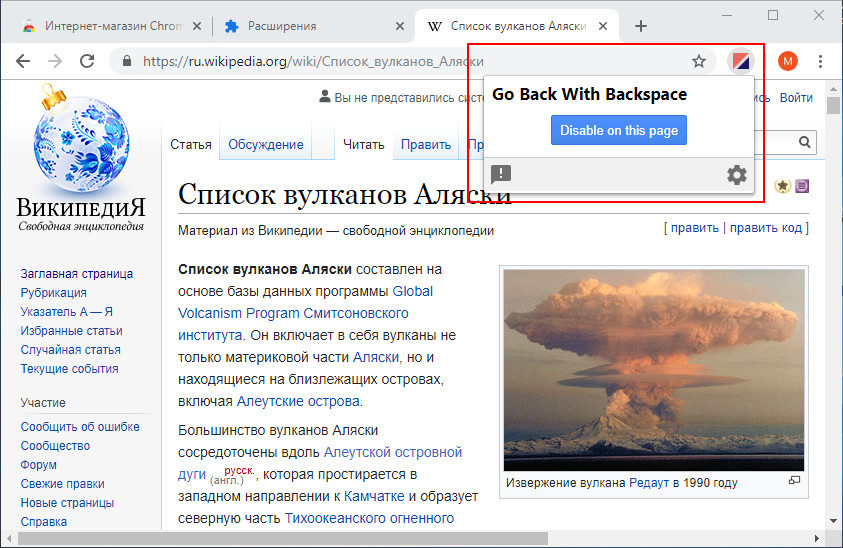Select the Читать tab
The height and width of the screenshot is (548, 843).
363,145
